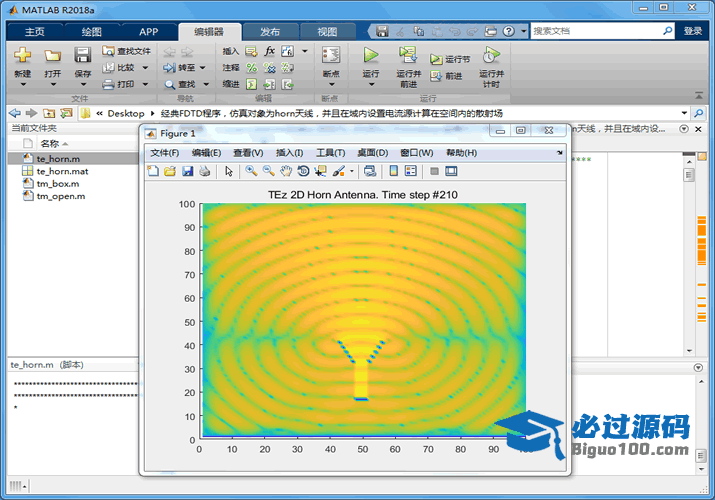Switch to the 主页 (Home) tab

(35, 32)
